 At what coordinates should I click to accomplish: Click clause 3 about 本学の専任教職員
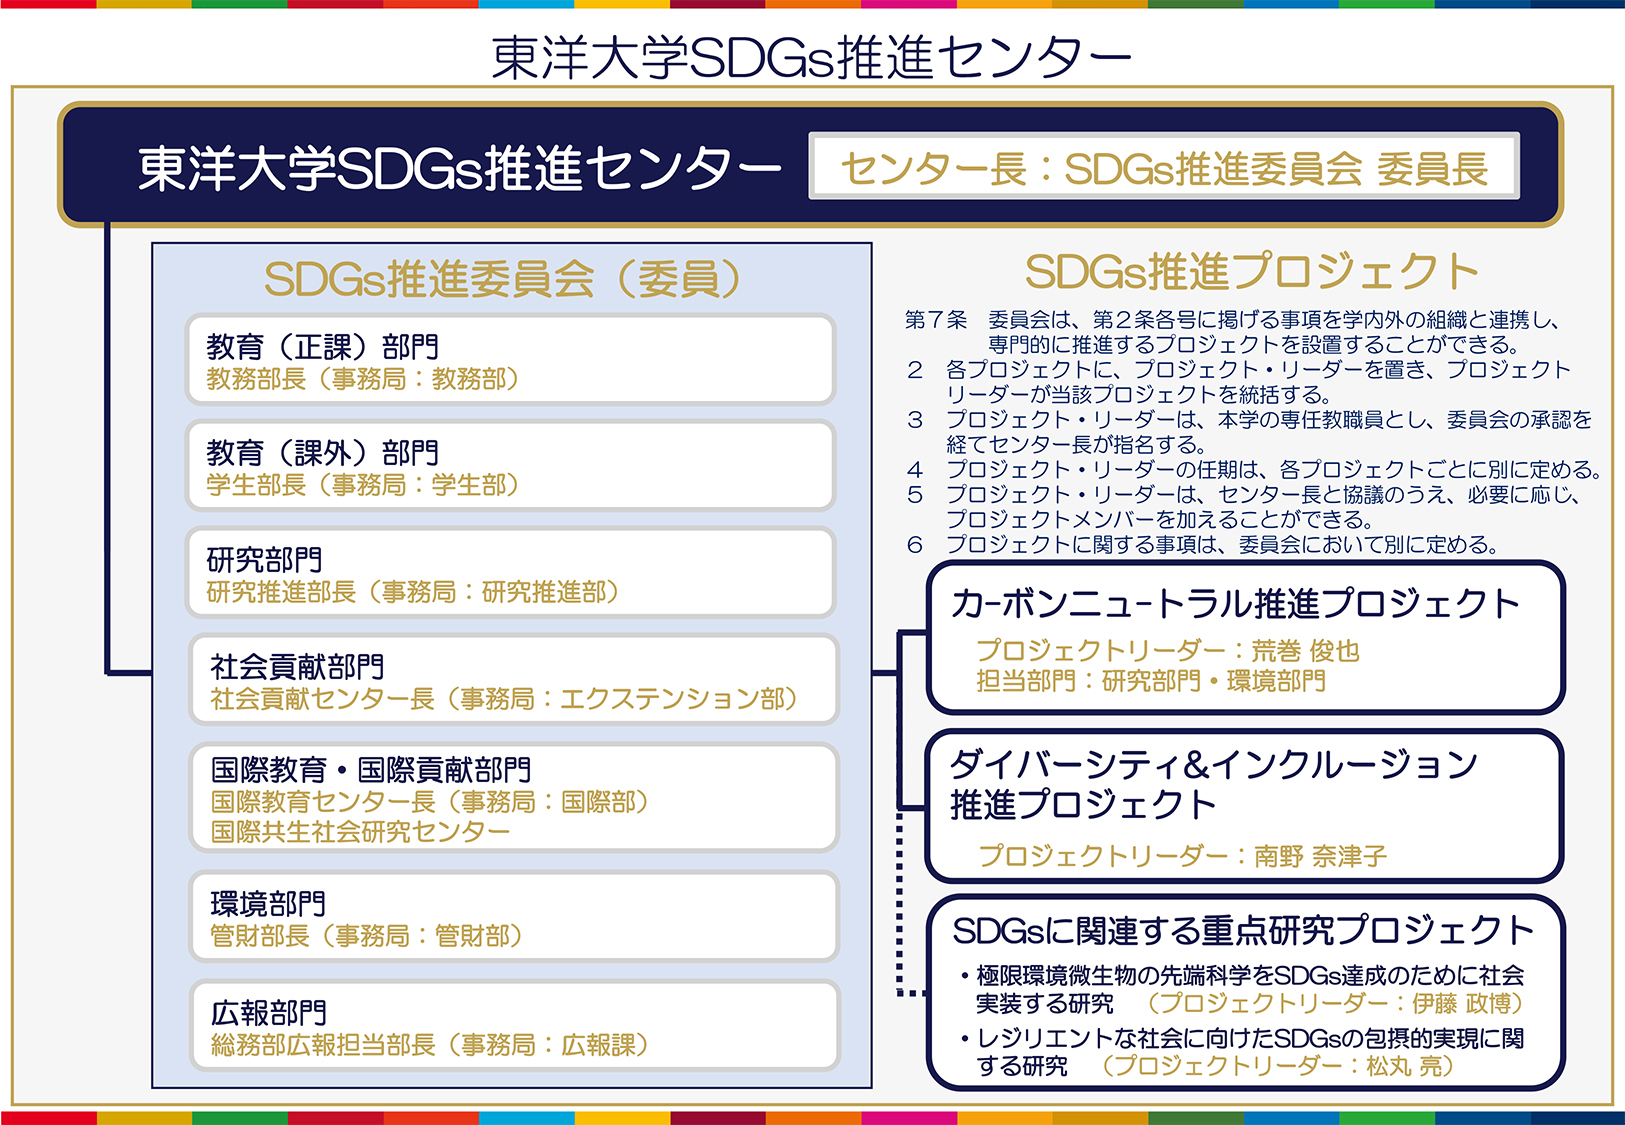[1249, 432]
